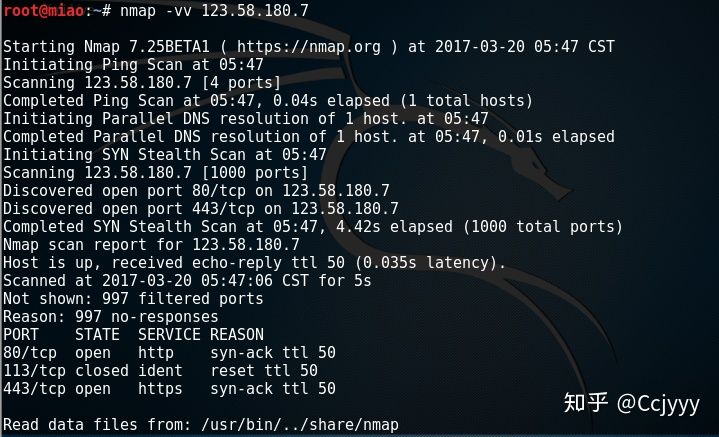Screen dimensions: 719x437
Task: Click the /usr/bin/../share/nmap path
Action: pyautogui.click(x=300, y=425)
